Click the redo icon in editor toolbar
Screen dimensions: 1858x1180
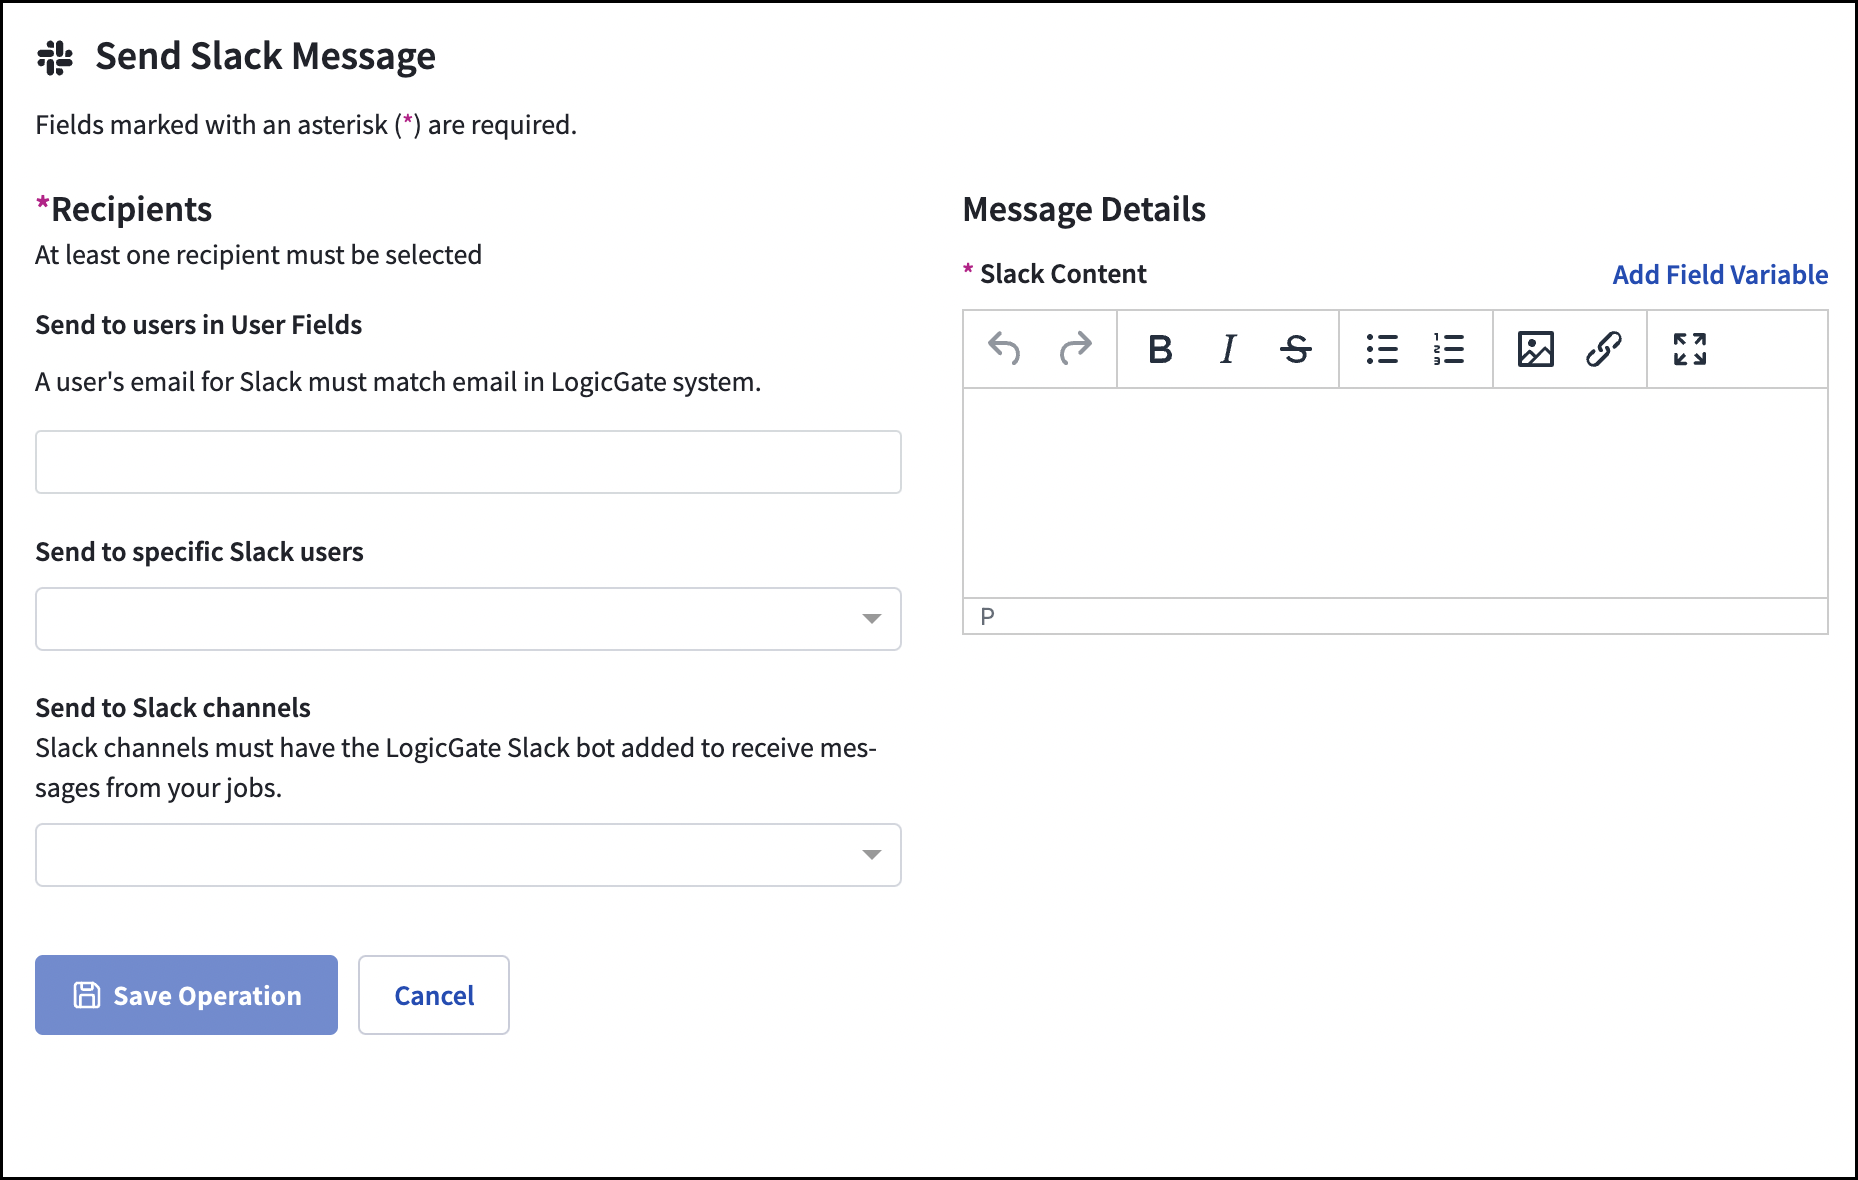click(1075, 349)
